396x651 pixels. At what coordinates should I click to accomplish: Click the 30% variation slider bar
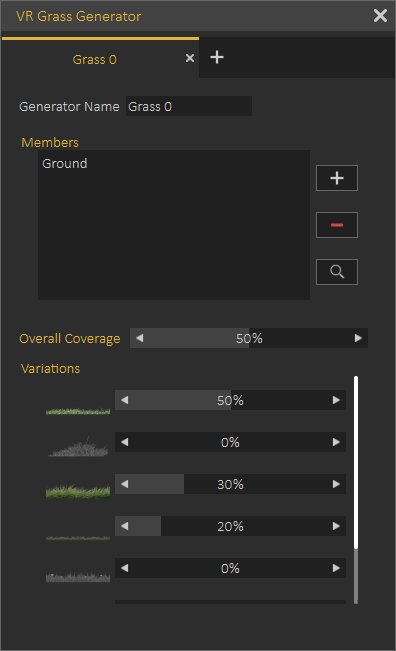[230, 484]
